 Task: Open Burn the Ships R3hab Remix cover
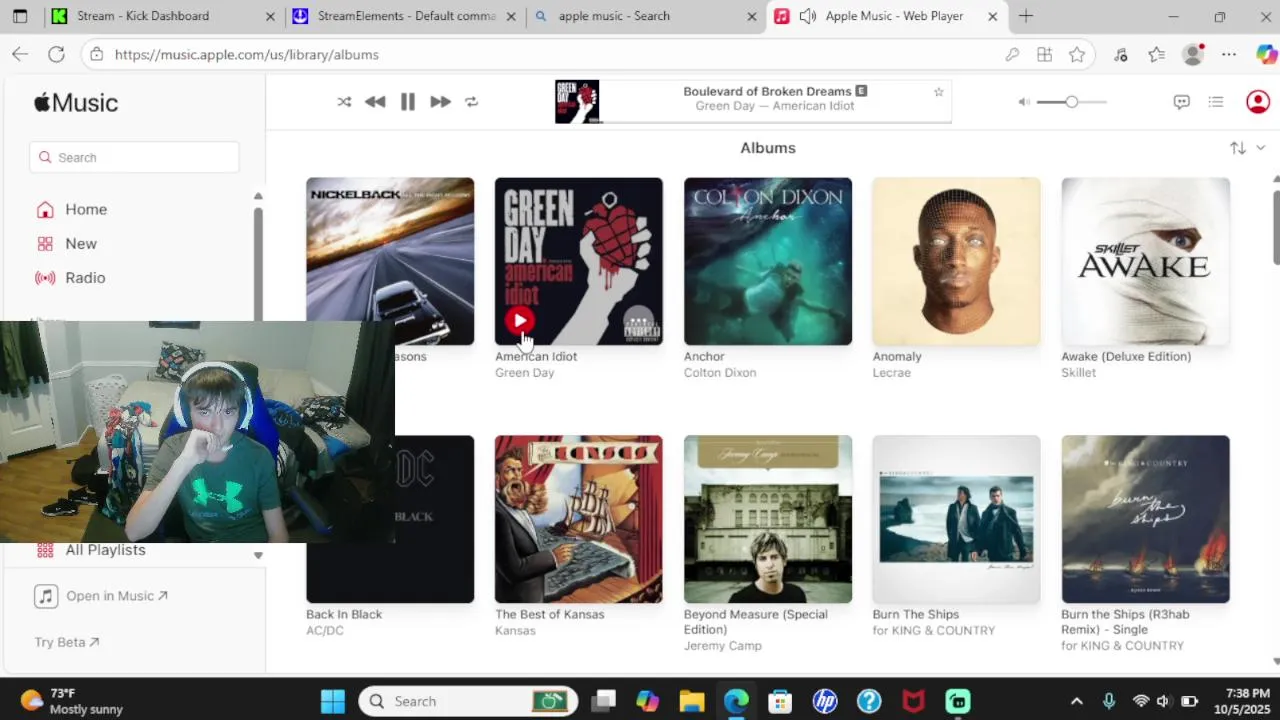(x=1145, y=519)
